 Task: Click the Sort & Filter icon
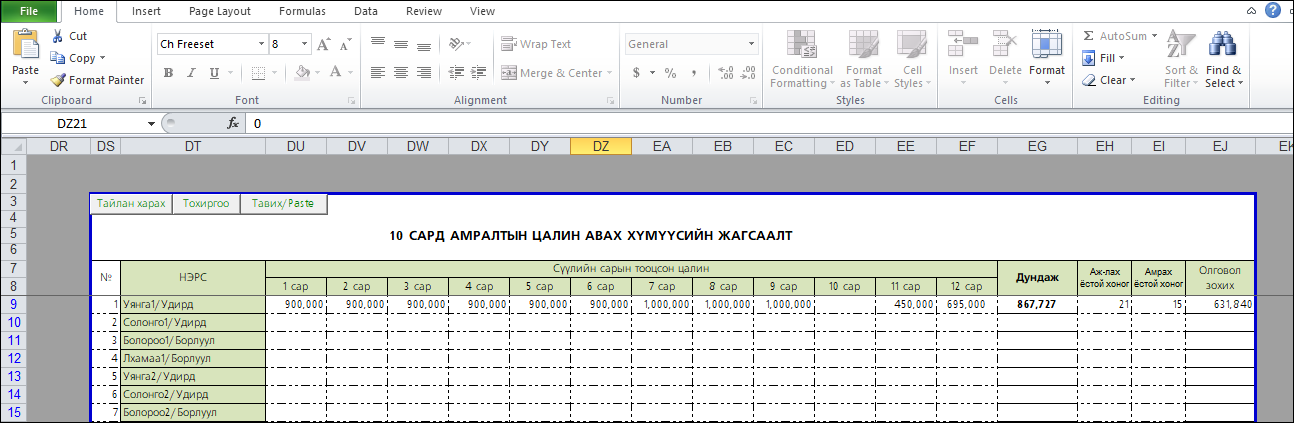click(1181, 61)
